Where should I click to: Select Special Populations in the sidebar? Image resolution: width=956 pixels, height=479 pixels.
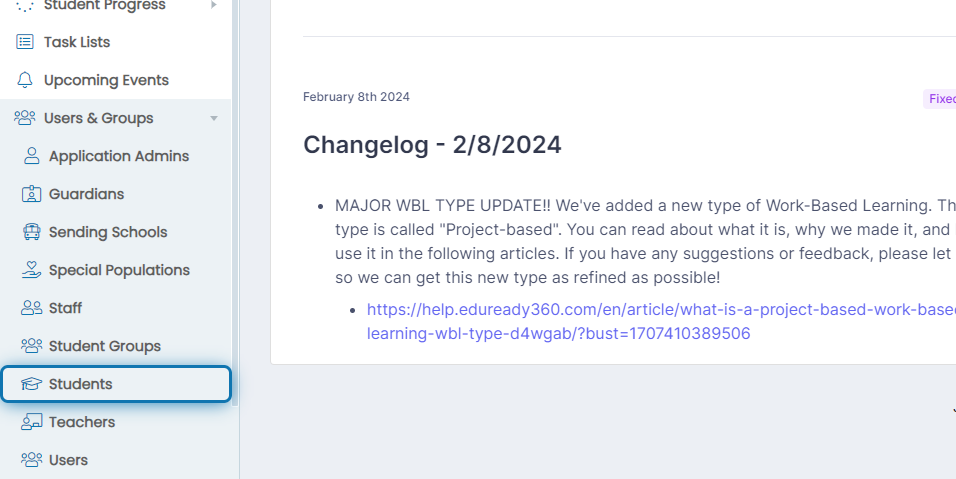[116, 270]
